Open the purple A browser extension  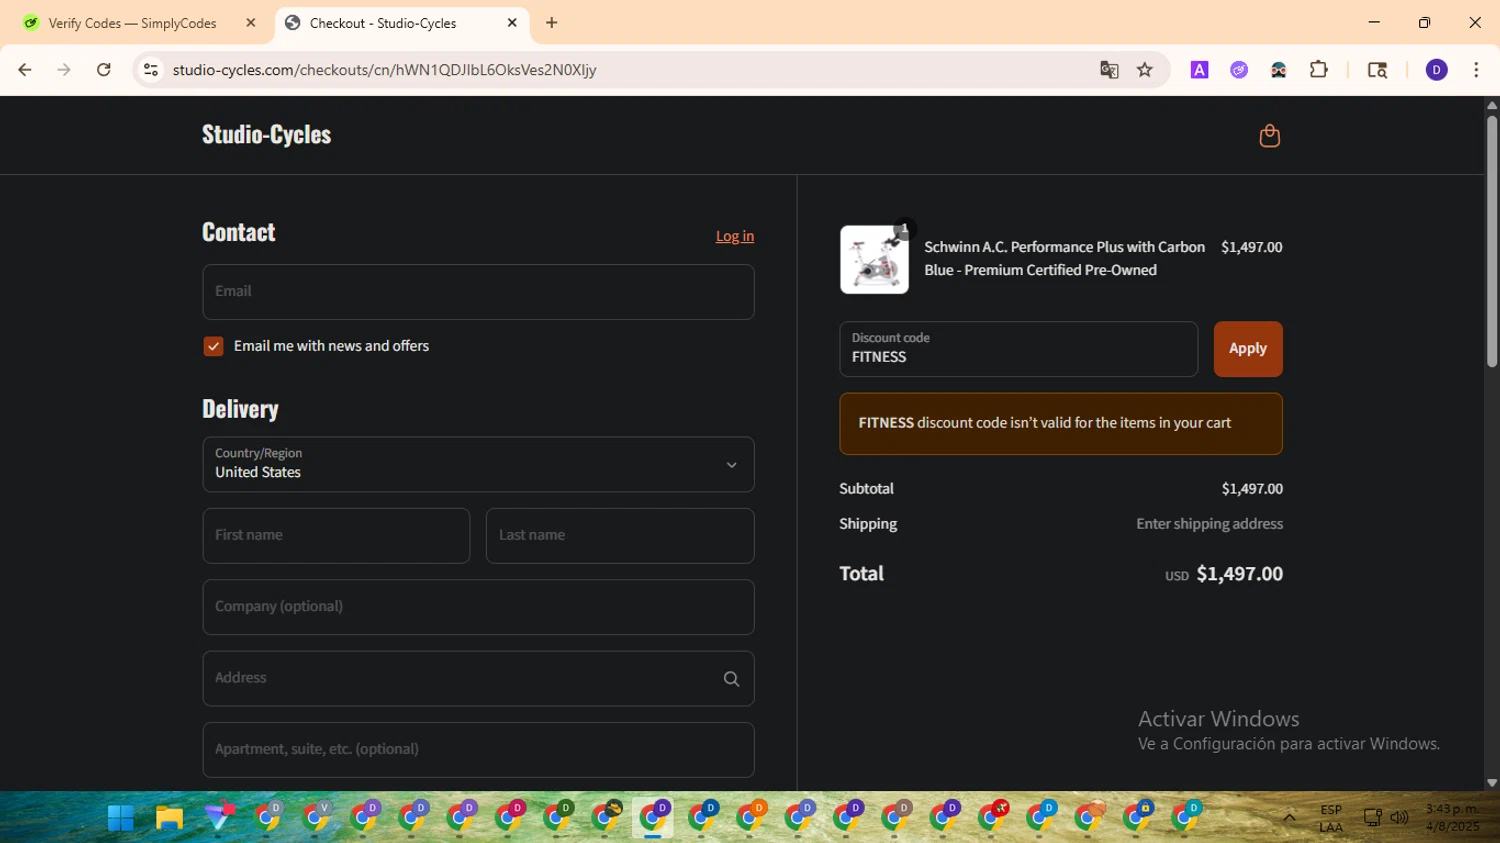coord(1199,70)
